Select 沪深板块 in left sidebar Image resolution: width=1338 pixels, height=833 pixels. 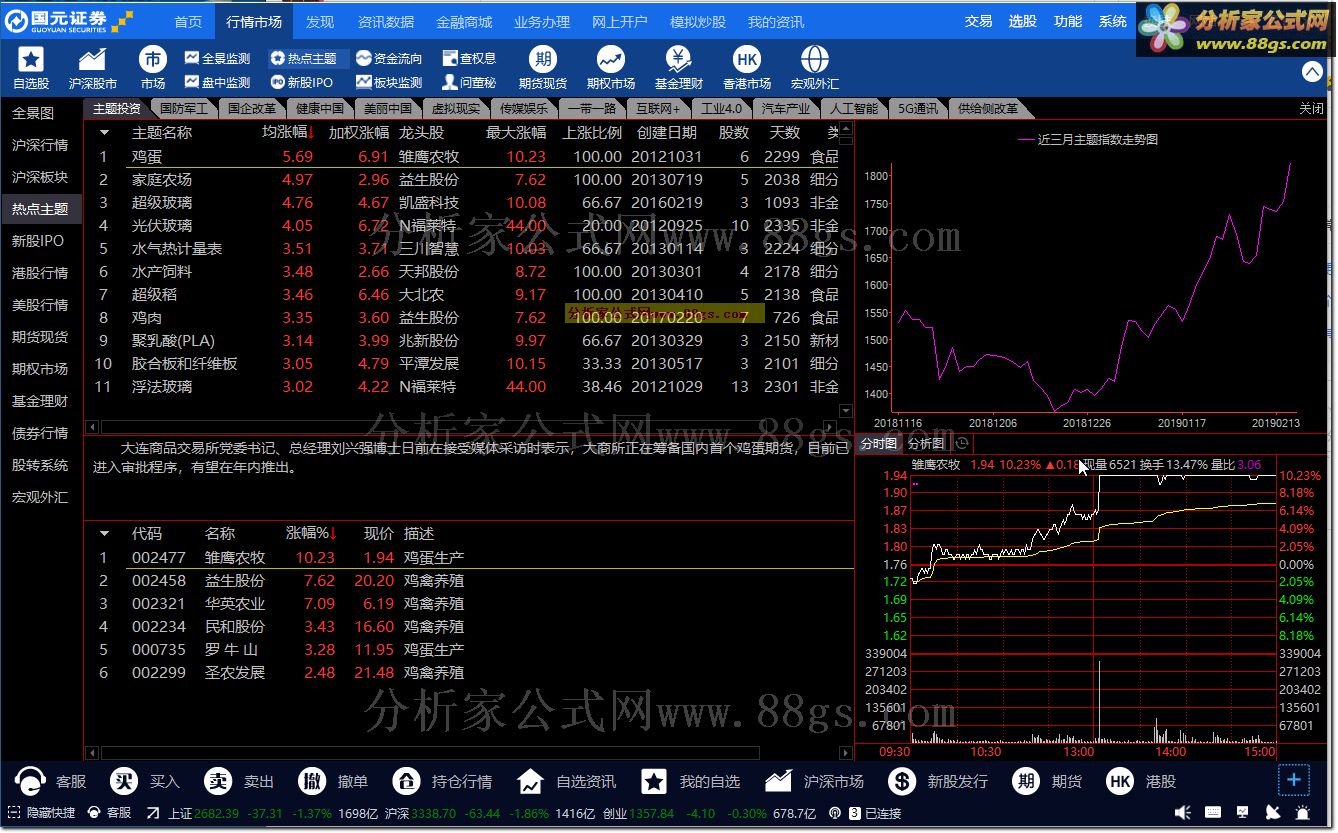tap(40, 177)
